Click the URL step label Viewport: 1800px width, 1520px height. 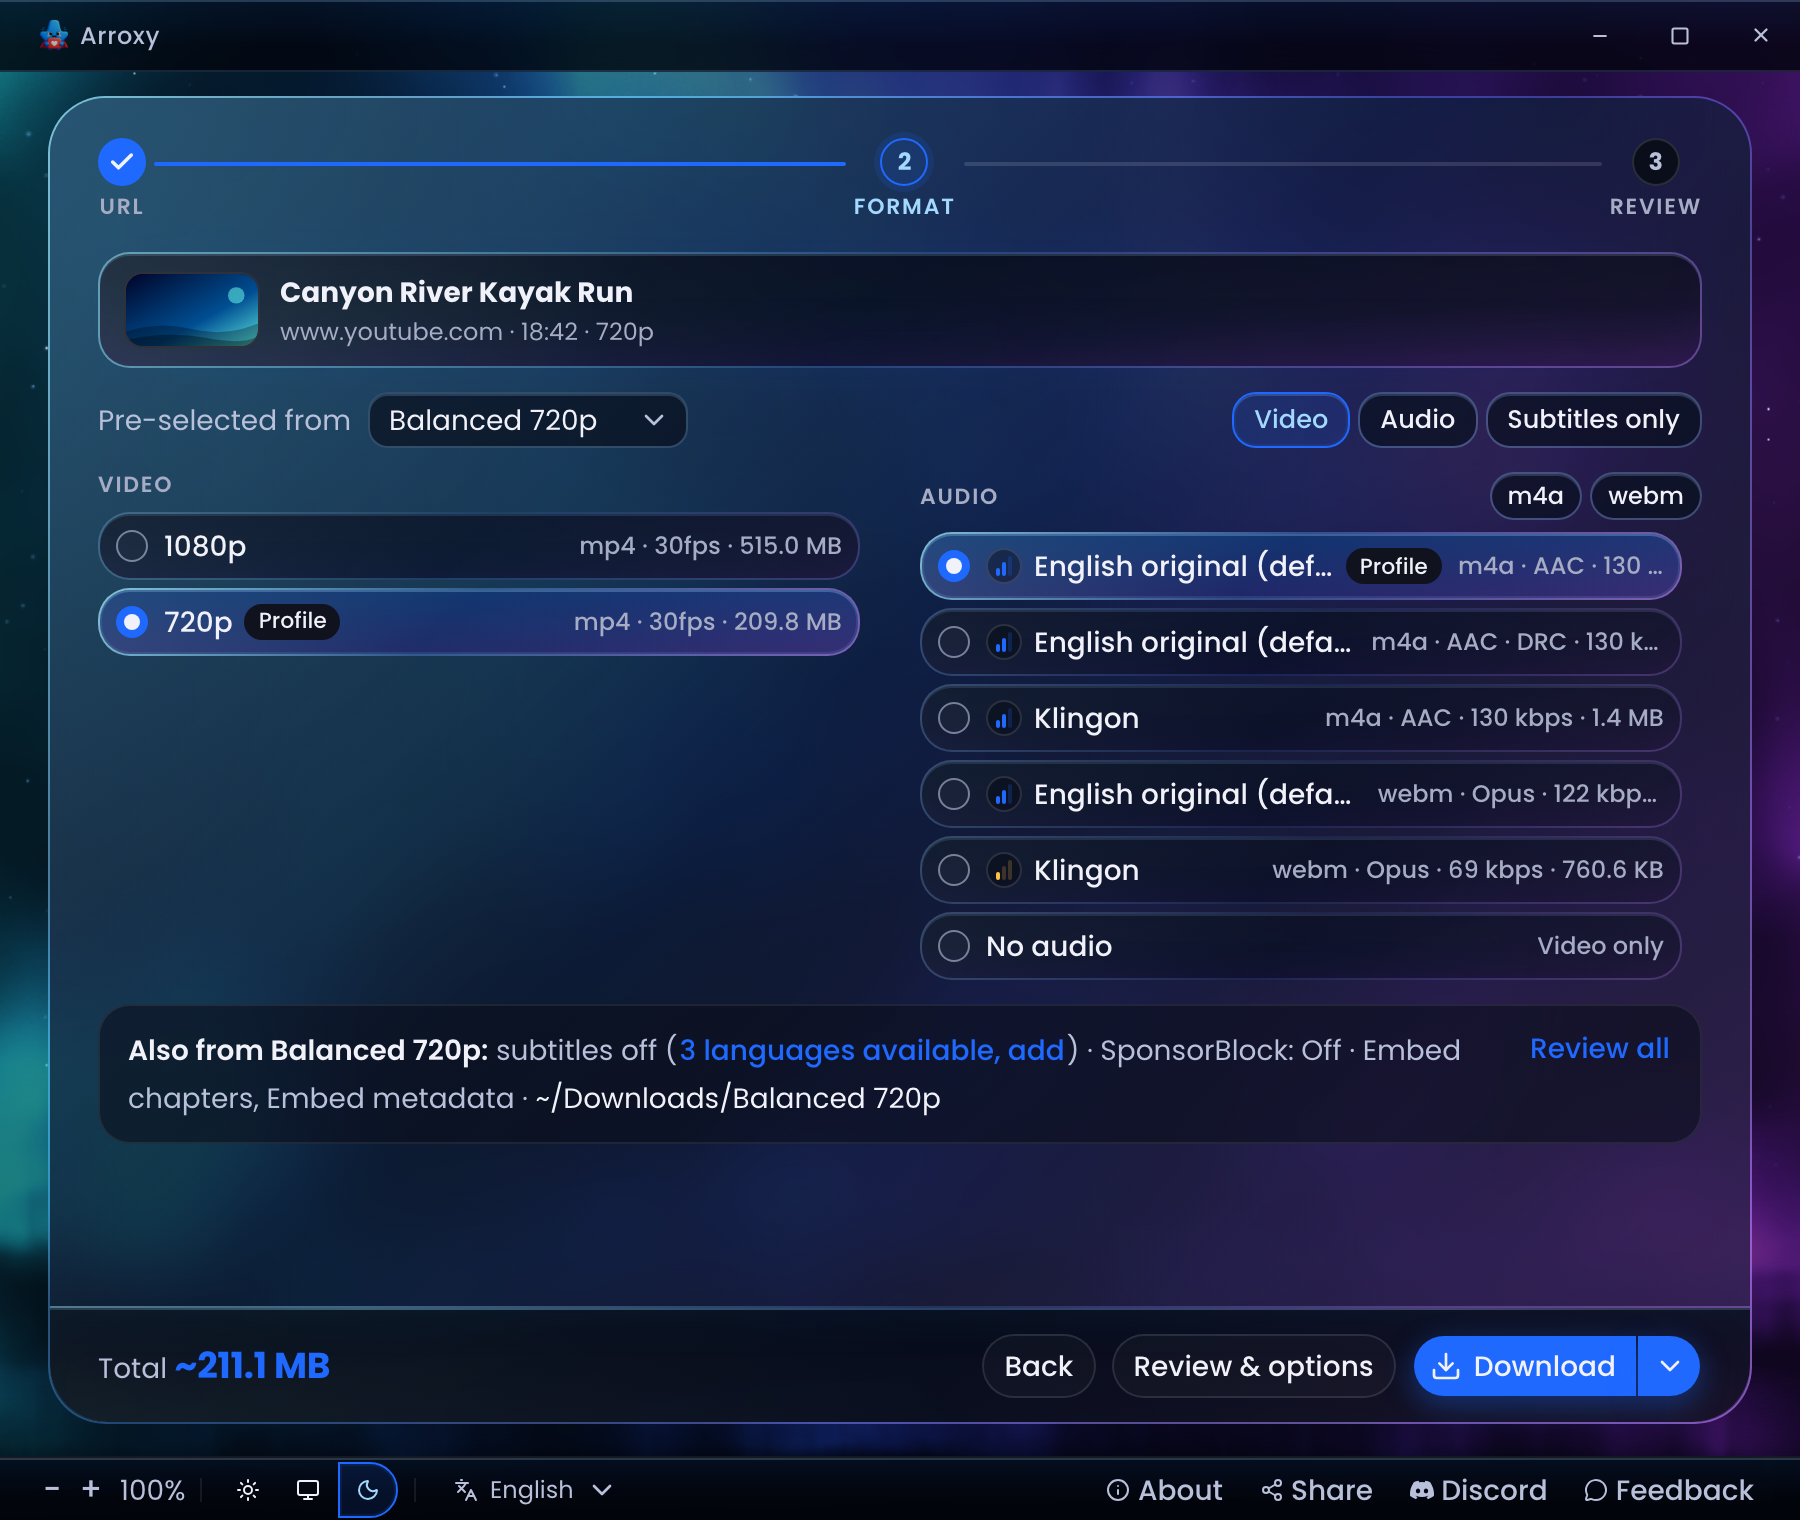pyautogui.click(x=122, y=207)
